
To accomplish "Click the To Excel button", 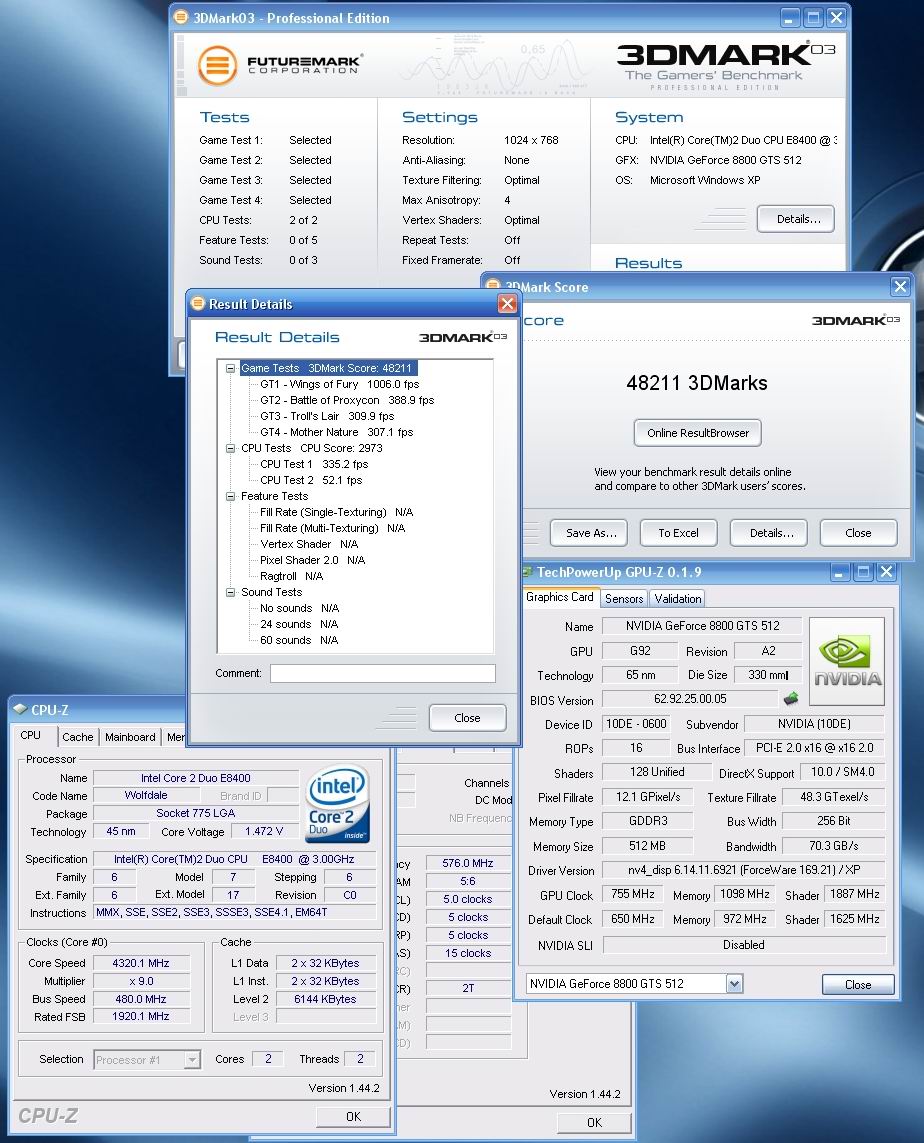I will pyautogui.click(x=678, y=533).
